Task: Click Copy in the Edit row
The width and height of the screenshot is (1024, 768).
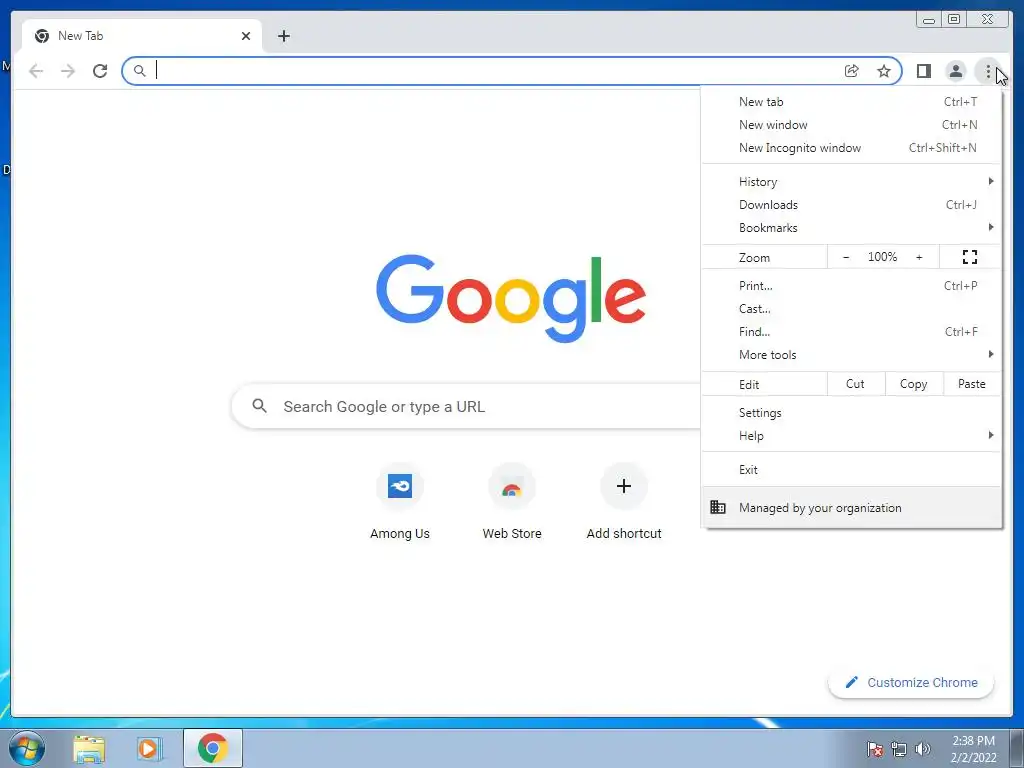Action: tap(914, 384)
